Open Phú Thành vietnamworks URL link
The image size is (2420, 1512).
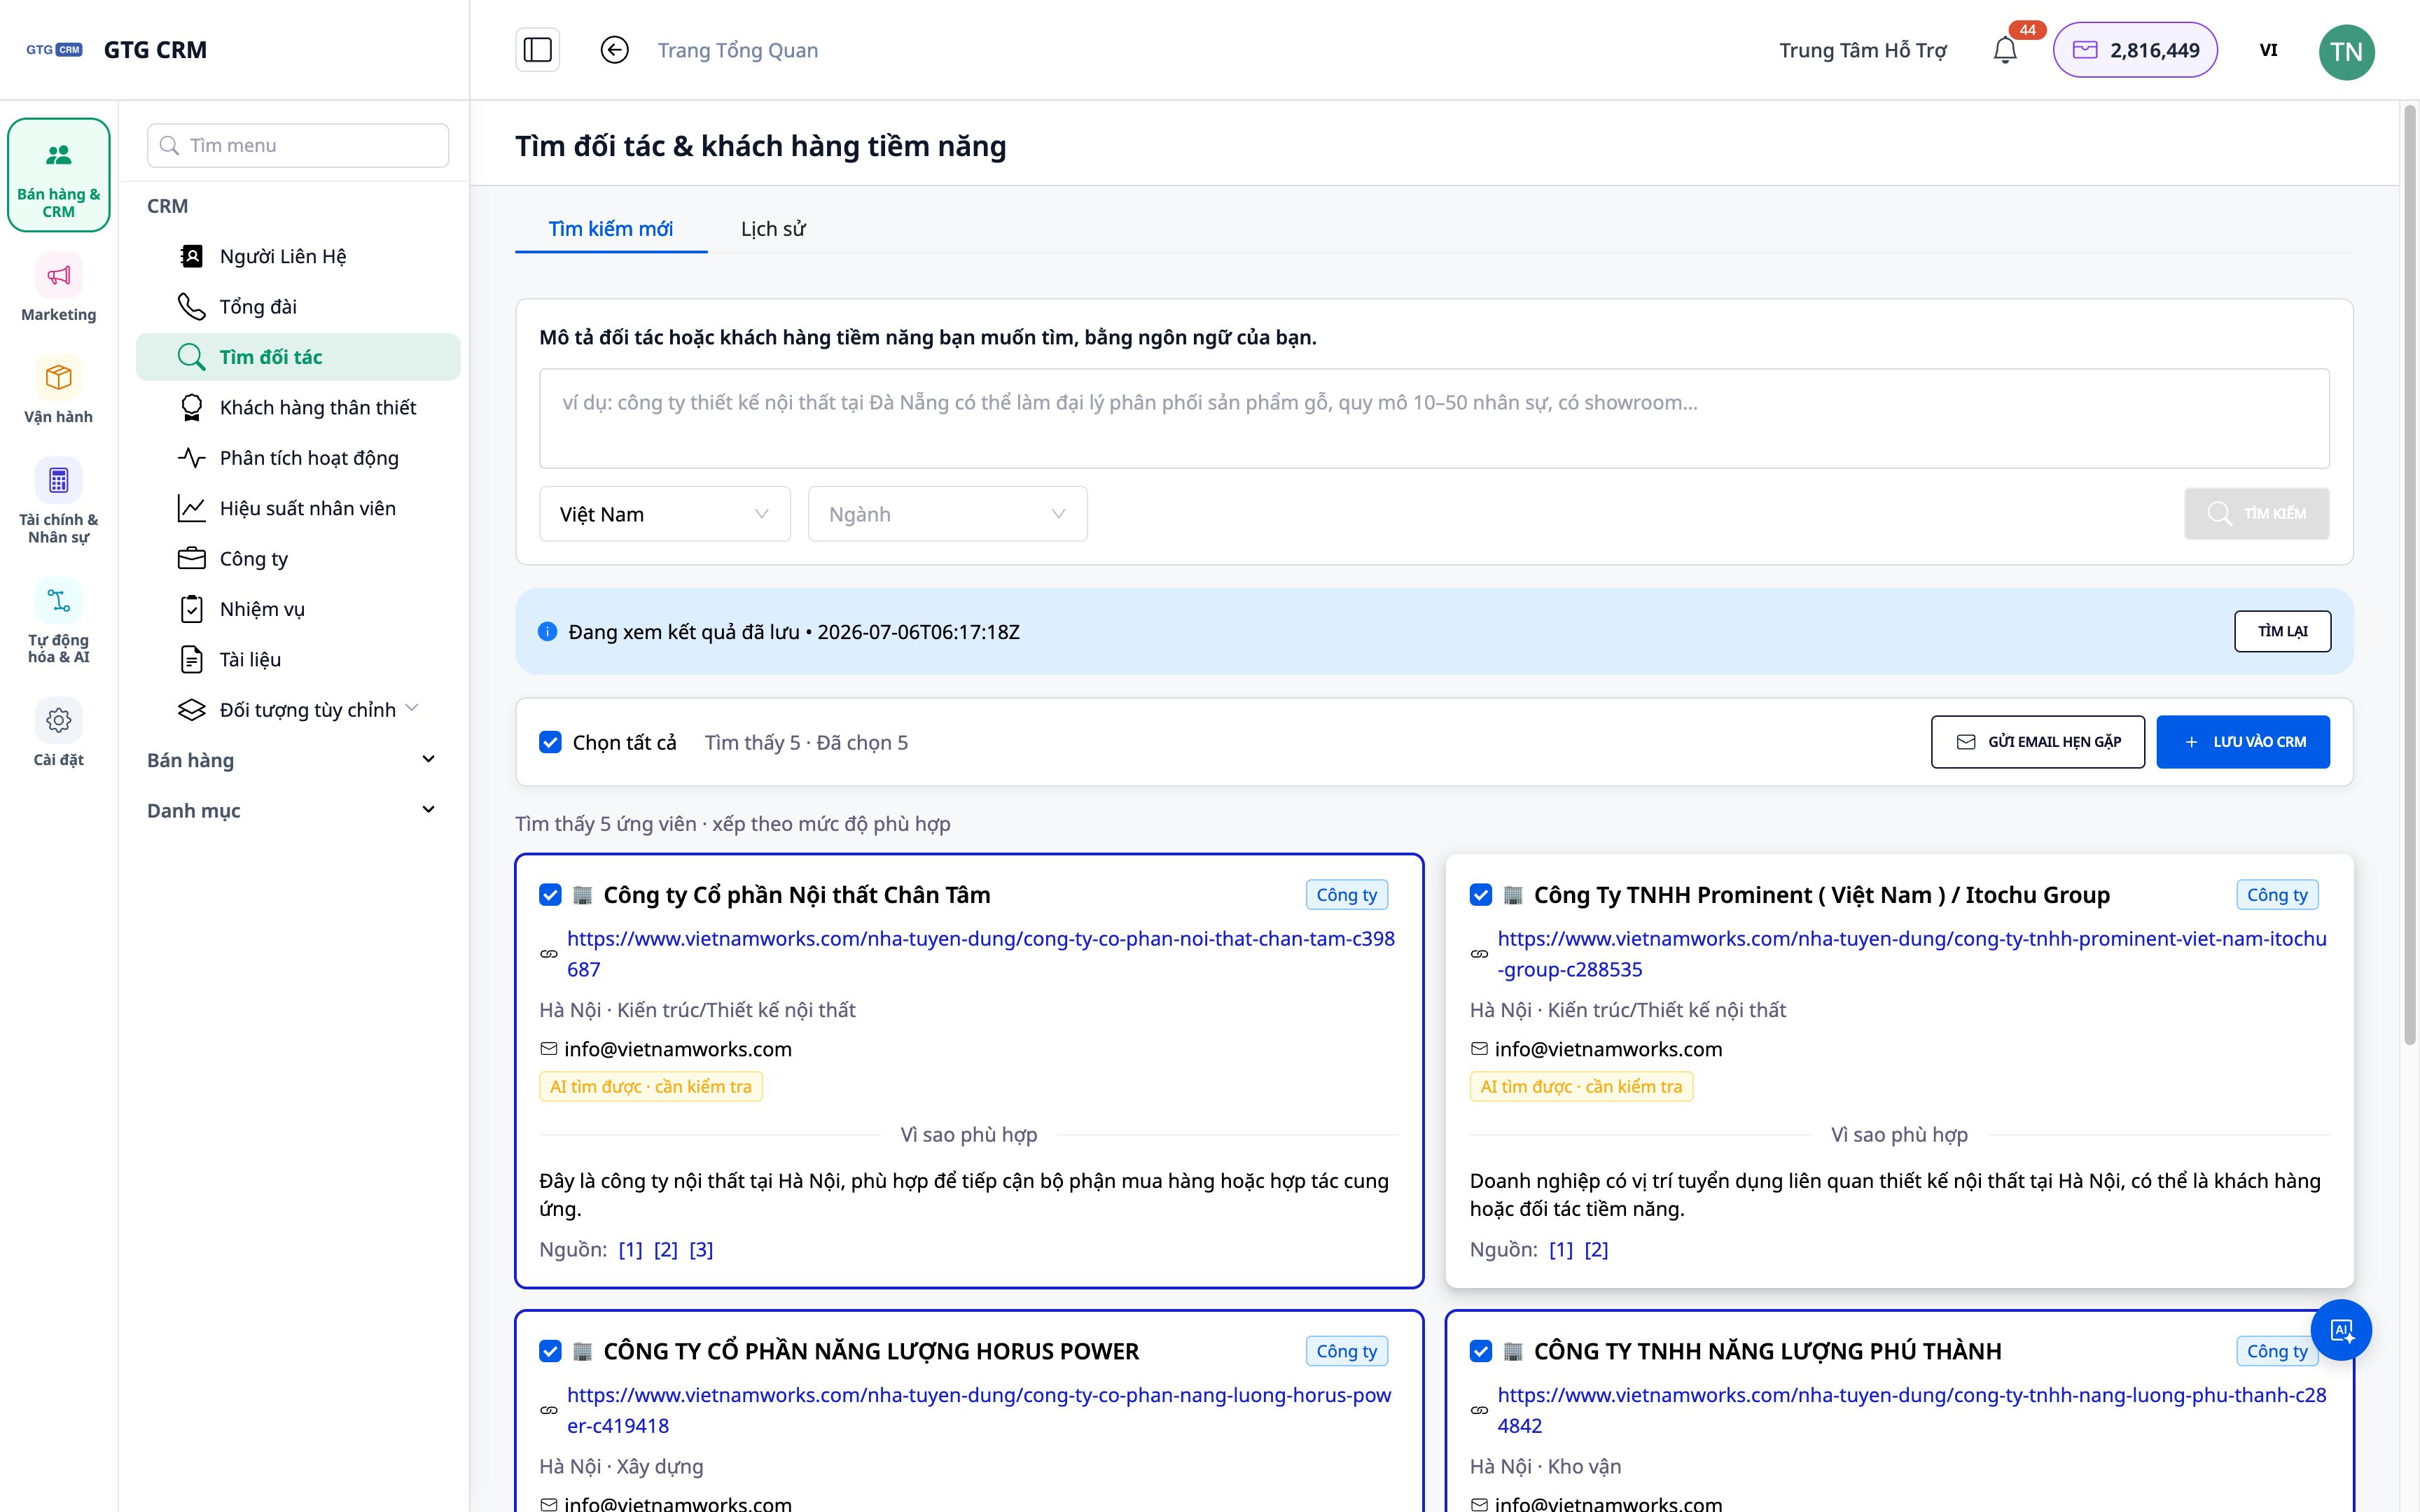coord(1912,1410)
